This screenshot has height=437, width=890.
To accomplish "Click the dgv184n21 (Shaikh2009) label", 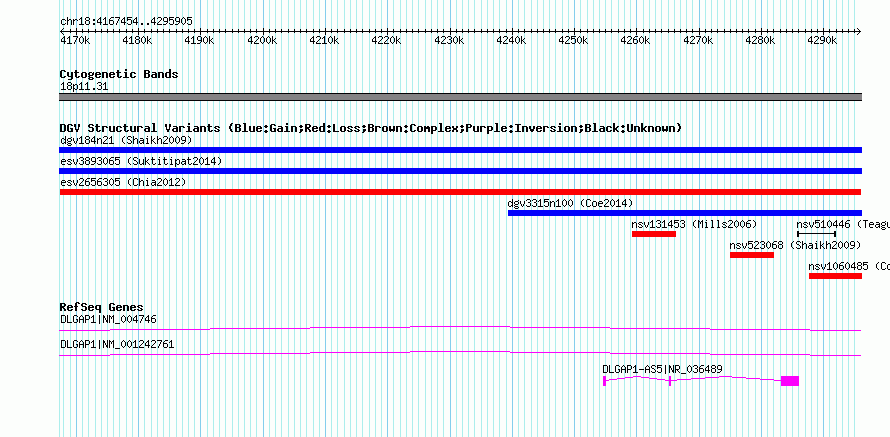I will [x=126, y=140].
